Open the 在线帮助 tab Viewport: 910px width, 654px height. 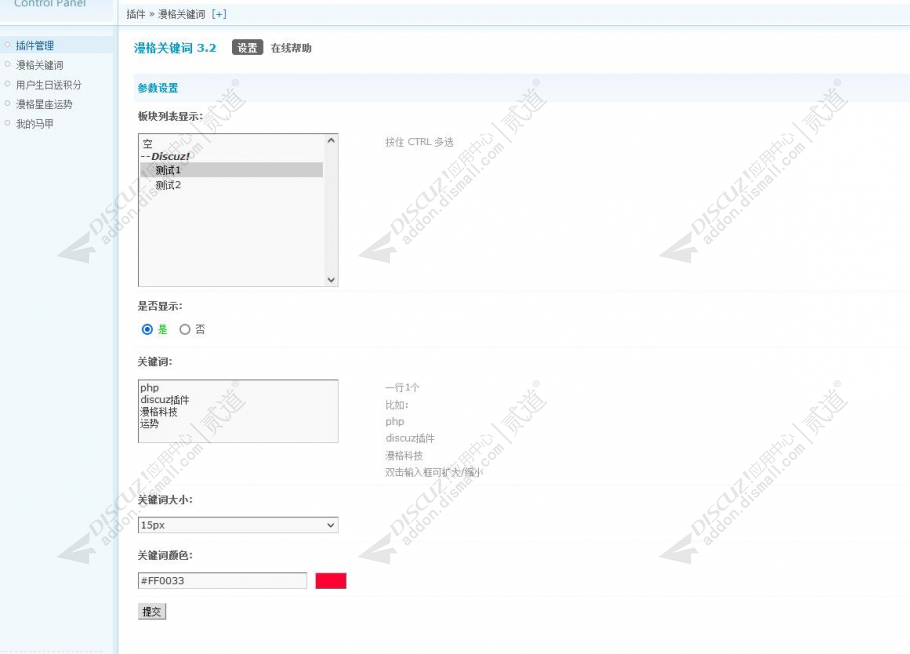click(291, 48)
